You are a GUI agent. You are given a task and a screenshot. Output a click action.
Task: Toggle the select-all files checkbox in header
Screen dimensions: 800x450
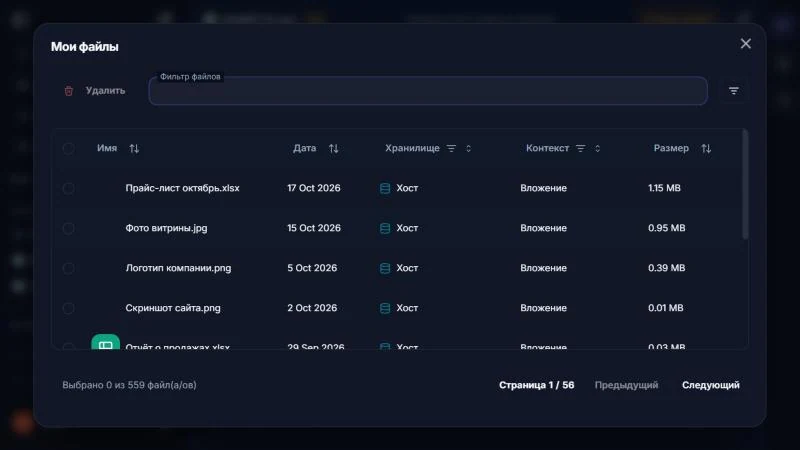coord(68,148)
